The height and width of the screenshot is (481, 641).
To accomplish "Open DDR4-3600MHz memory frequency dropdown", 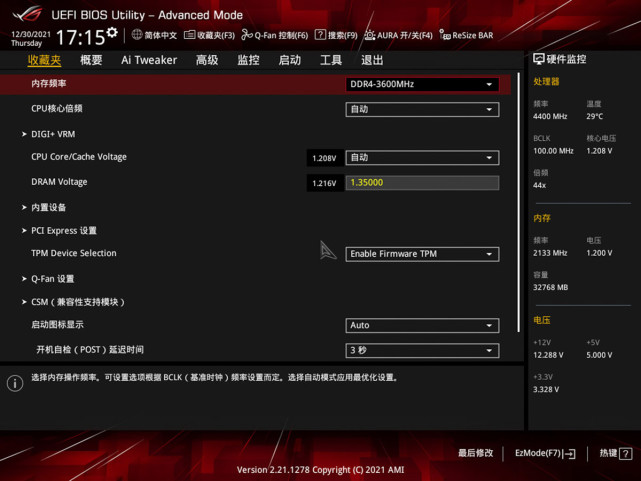I will [422, 84].
